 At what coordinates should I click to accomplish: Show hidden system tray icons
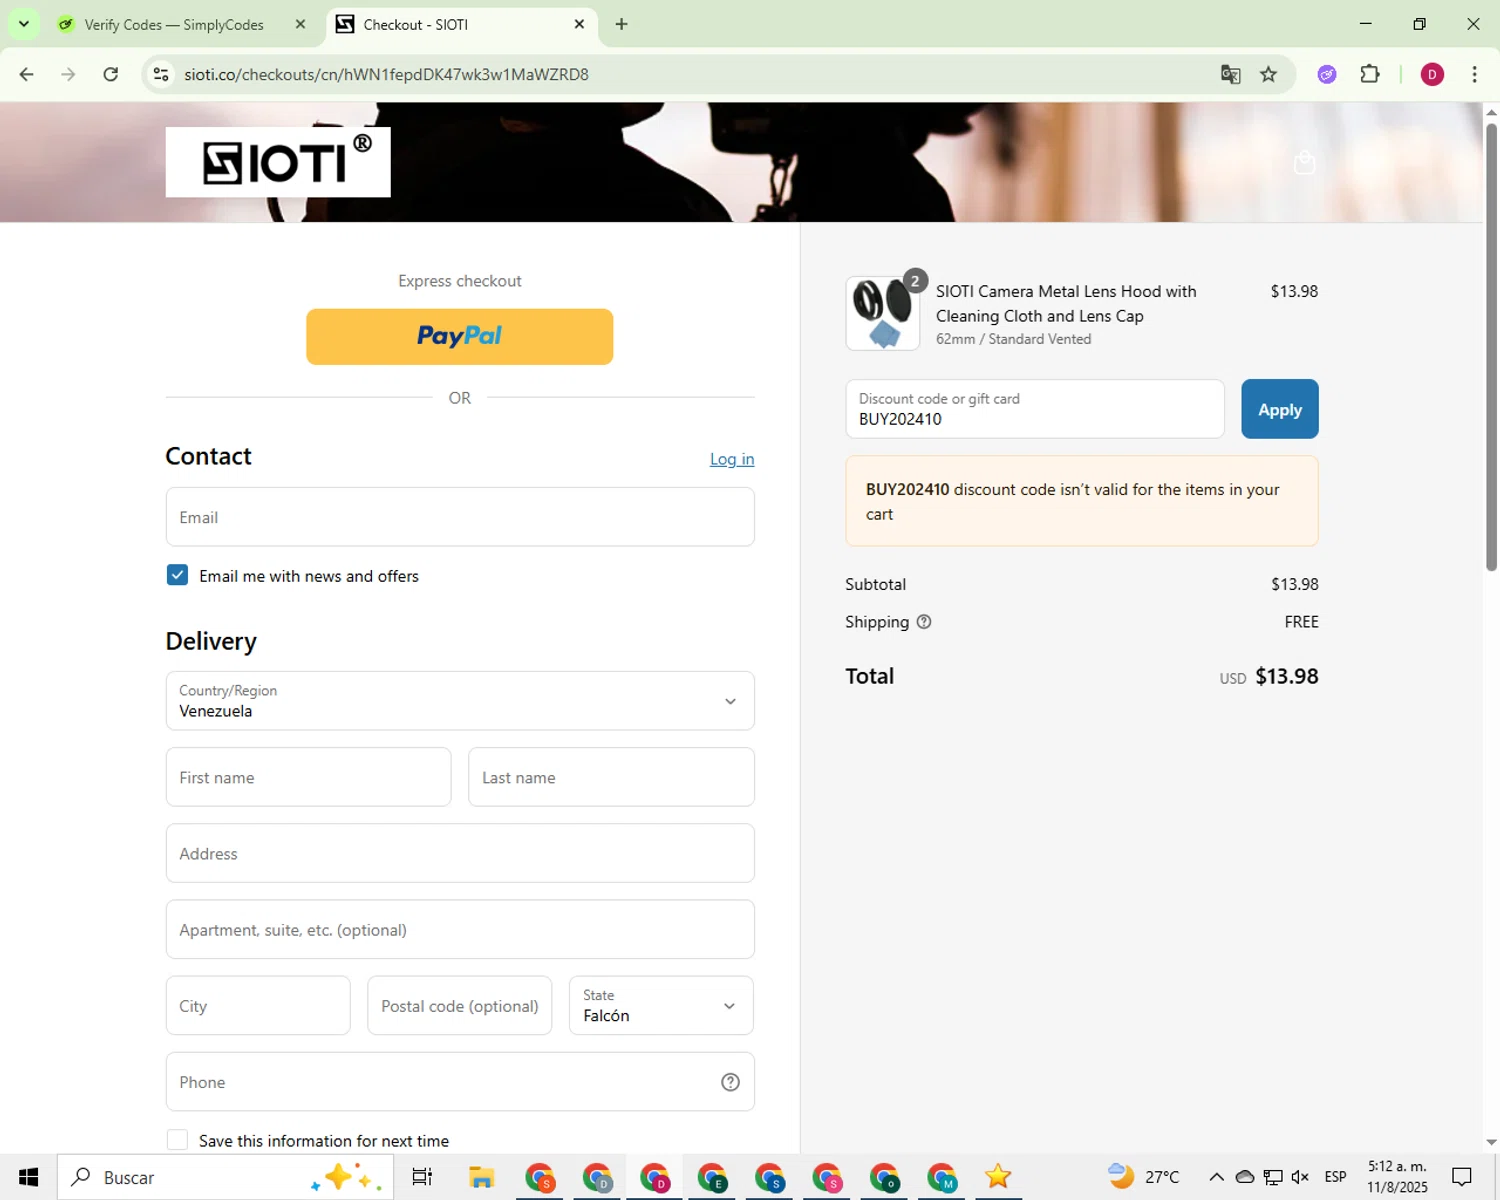tap(1216, 1177)
